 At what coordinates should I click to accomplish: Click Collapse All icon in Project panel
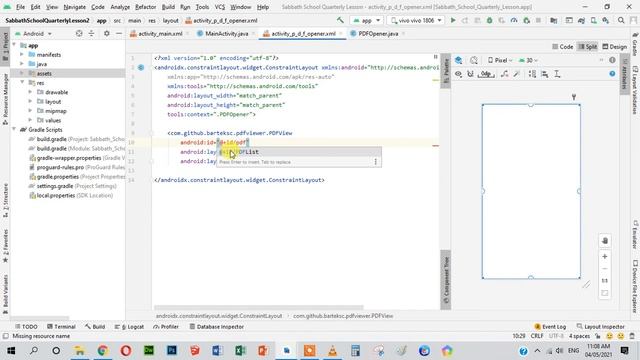point(91,33)
